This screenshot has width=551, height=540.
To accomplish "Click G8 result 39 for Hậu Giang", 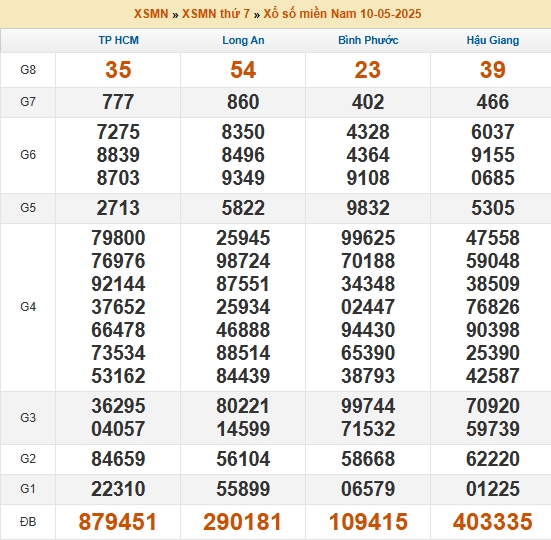I will click(493, 70).
